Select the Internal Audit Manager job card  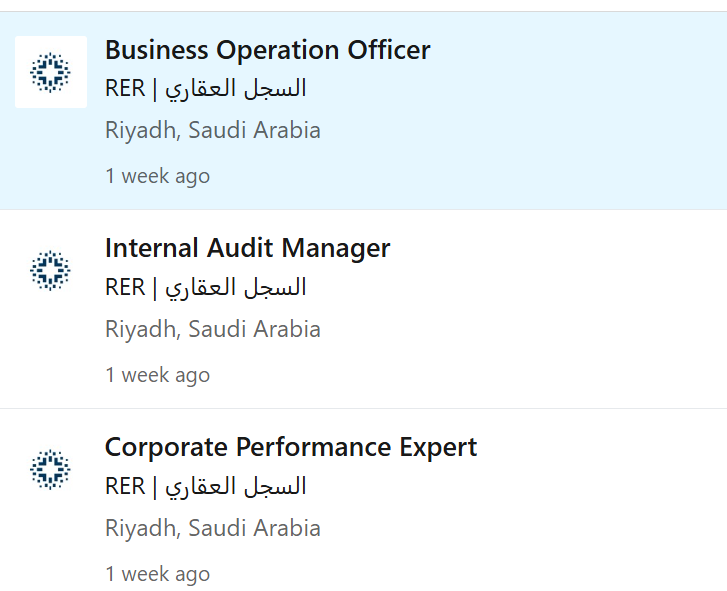(x=364, y=309)
